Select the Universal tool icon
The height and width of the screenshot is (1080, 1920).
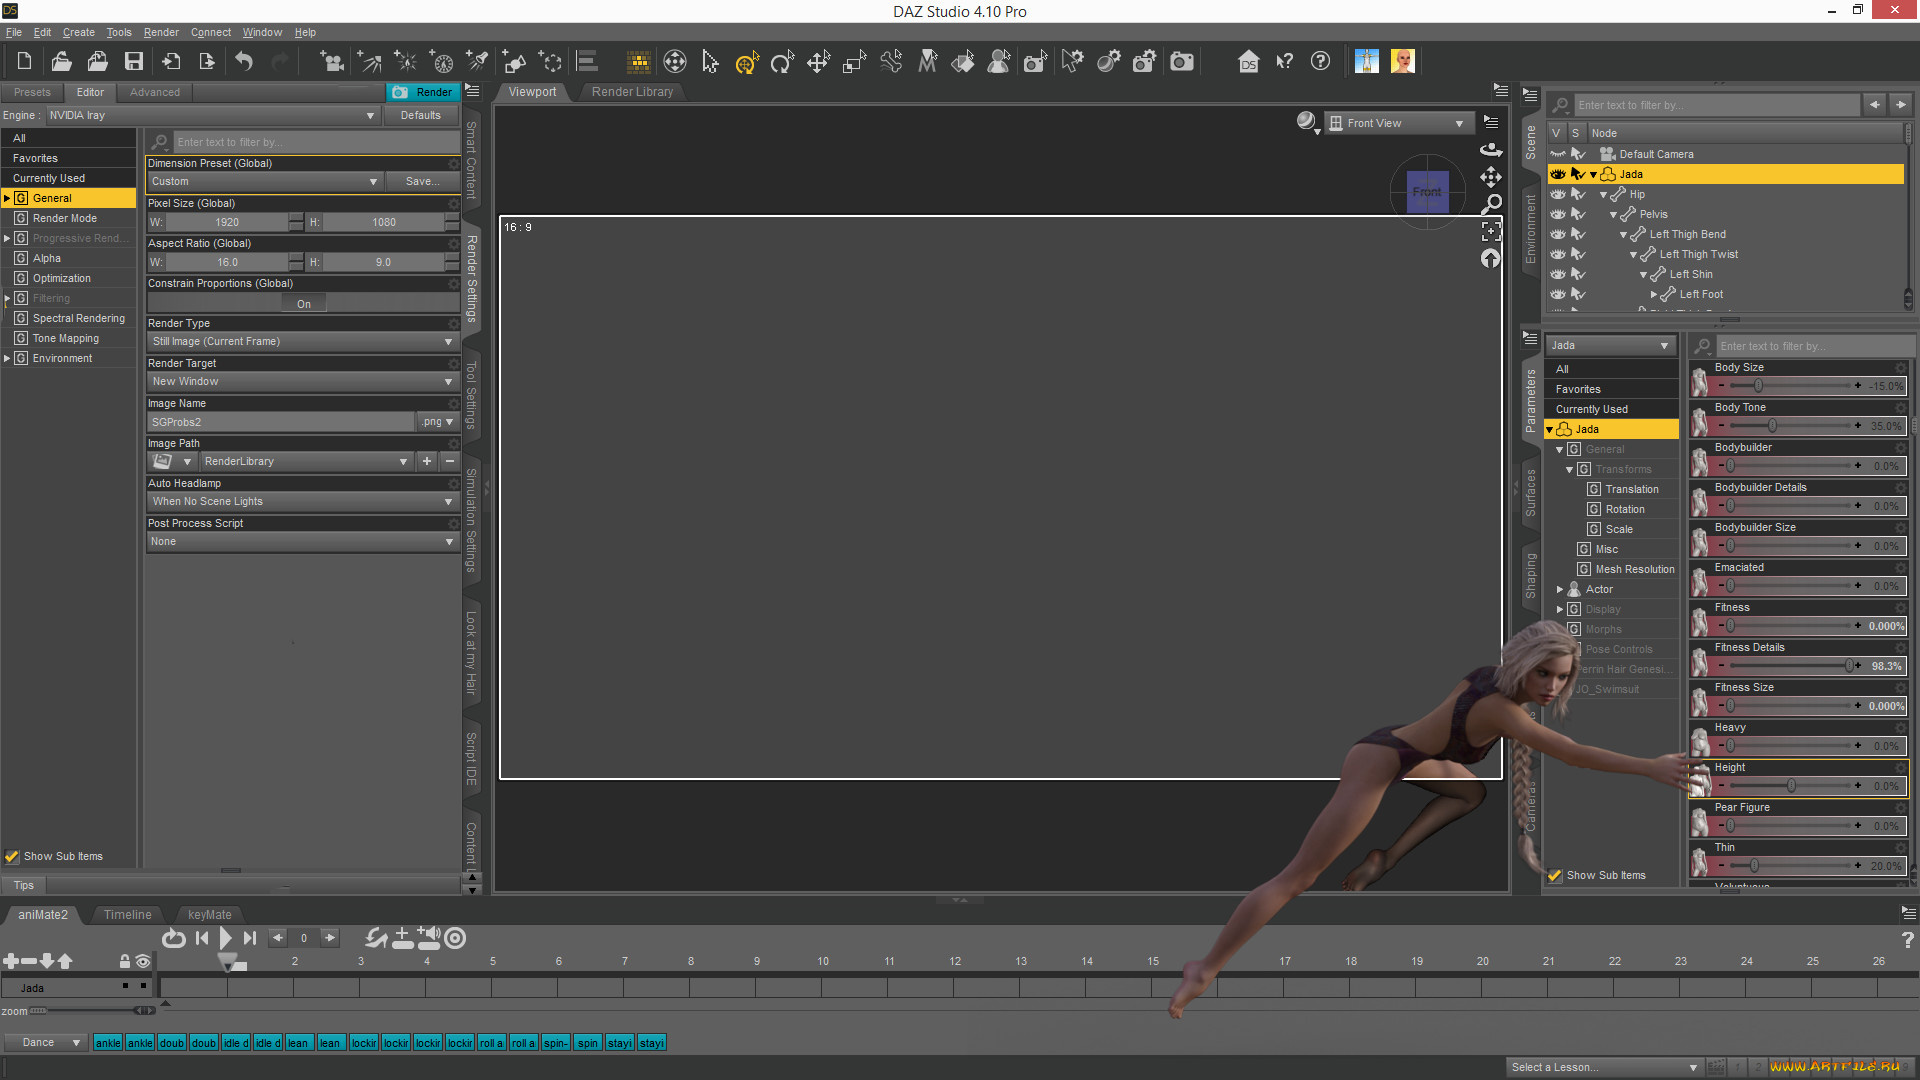(x=745, y=61)
